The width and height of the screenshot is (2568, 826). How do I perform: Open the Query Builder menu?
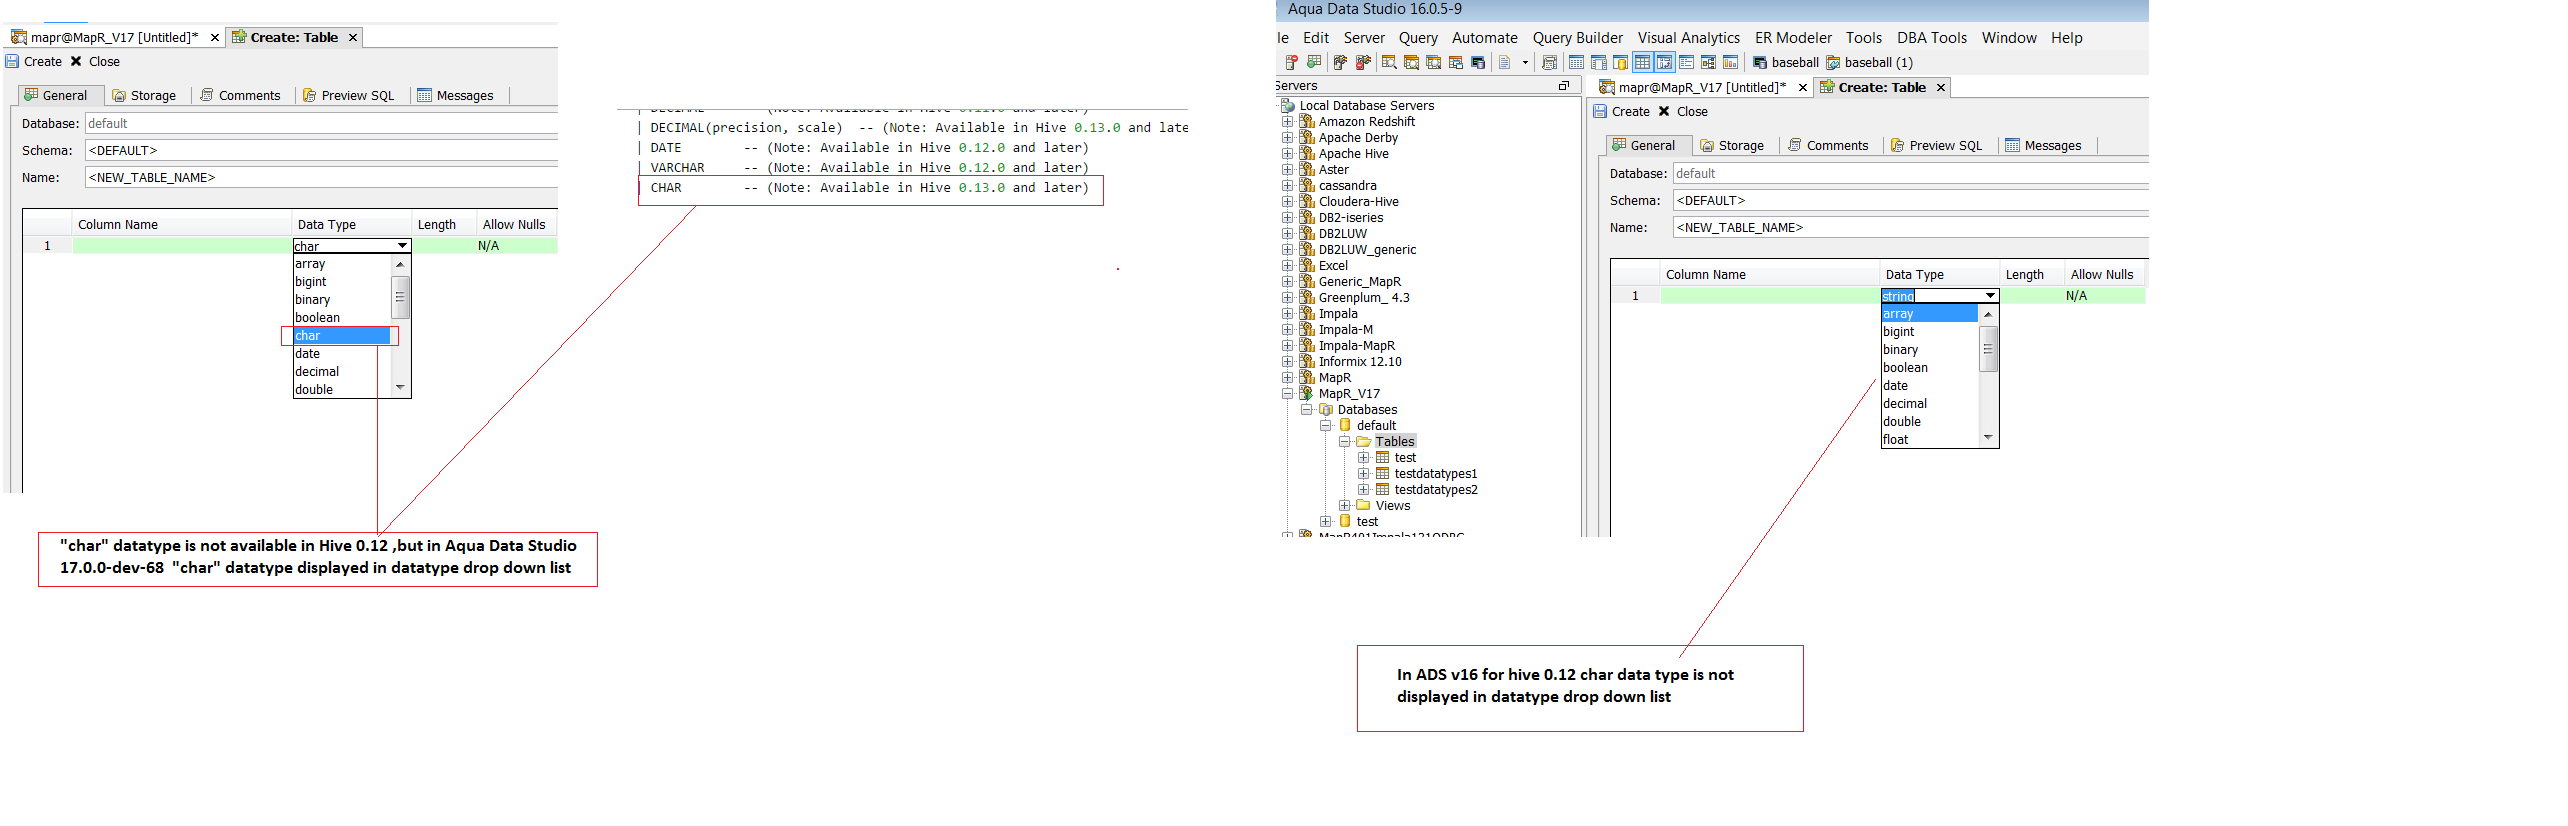1578,38
